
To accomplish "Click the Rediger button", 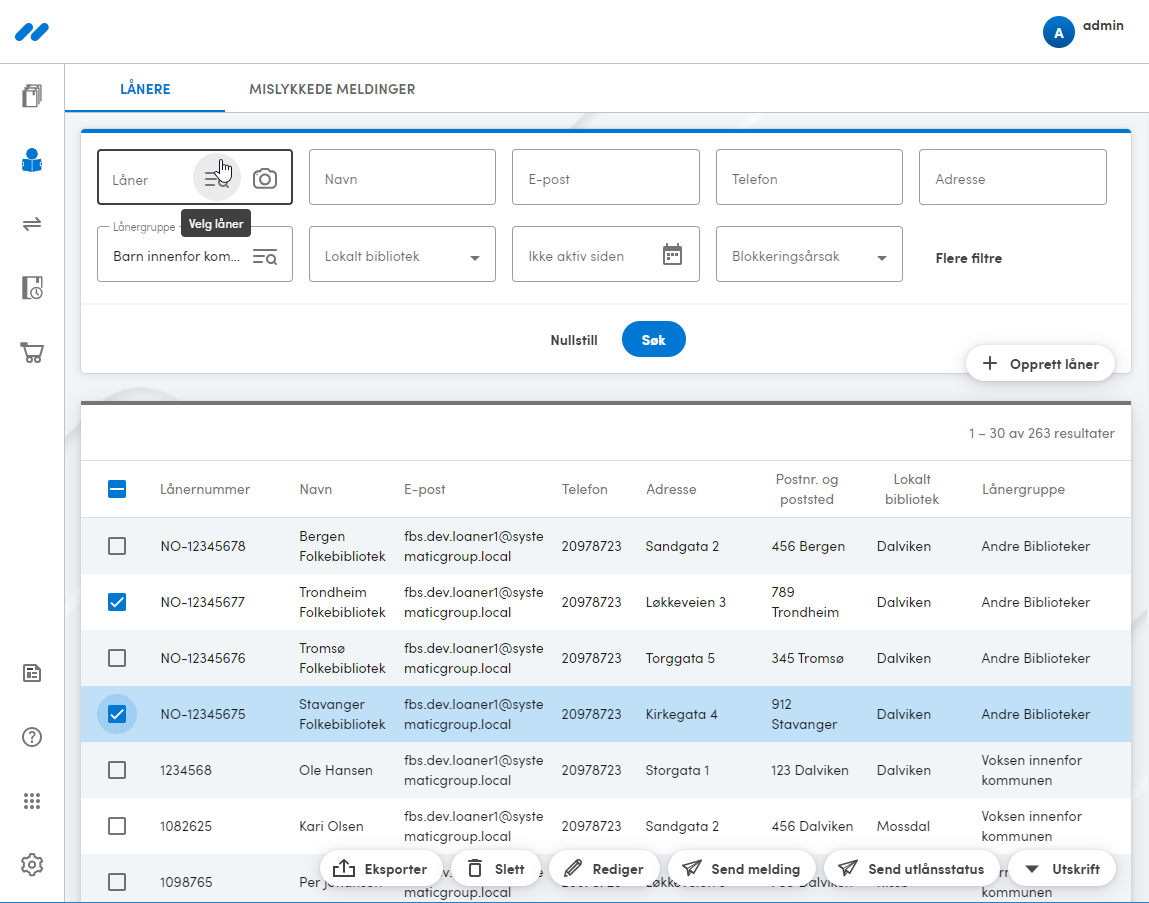I will [x=604, y=869].
